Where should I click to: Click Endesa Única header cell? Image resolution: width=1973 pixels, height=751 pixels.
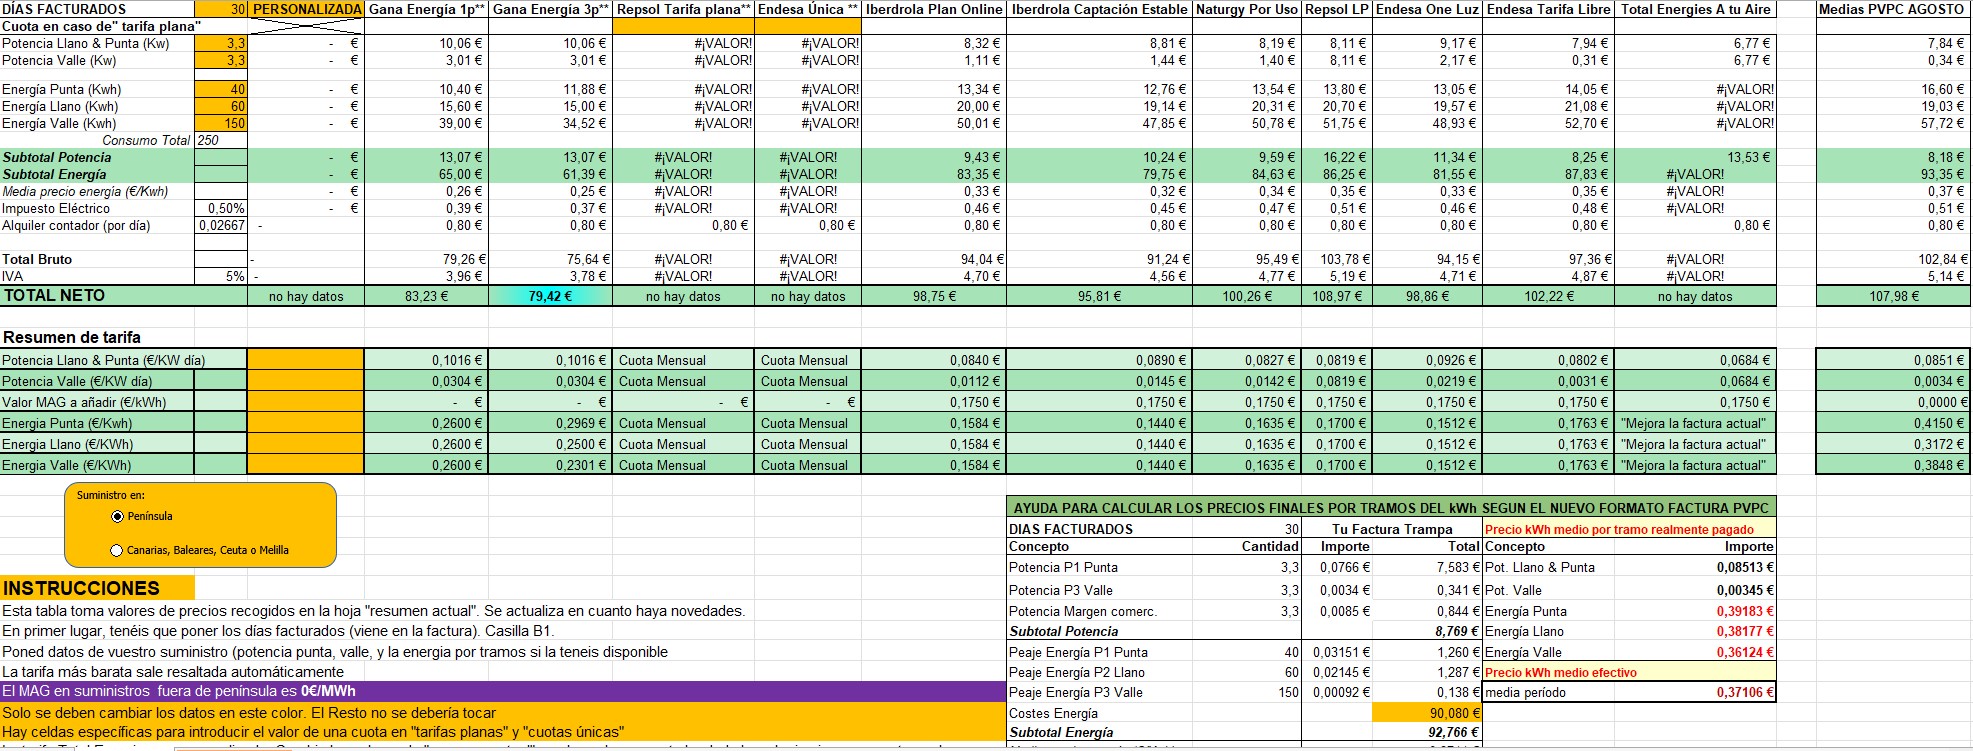[x=808, y=9]
